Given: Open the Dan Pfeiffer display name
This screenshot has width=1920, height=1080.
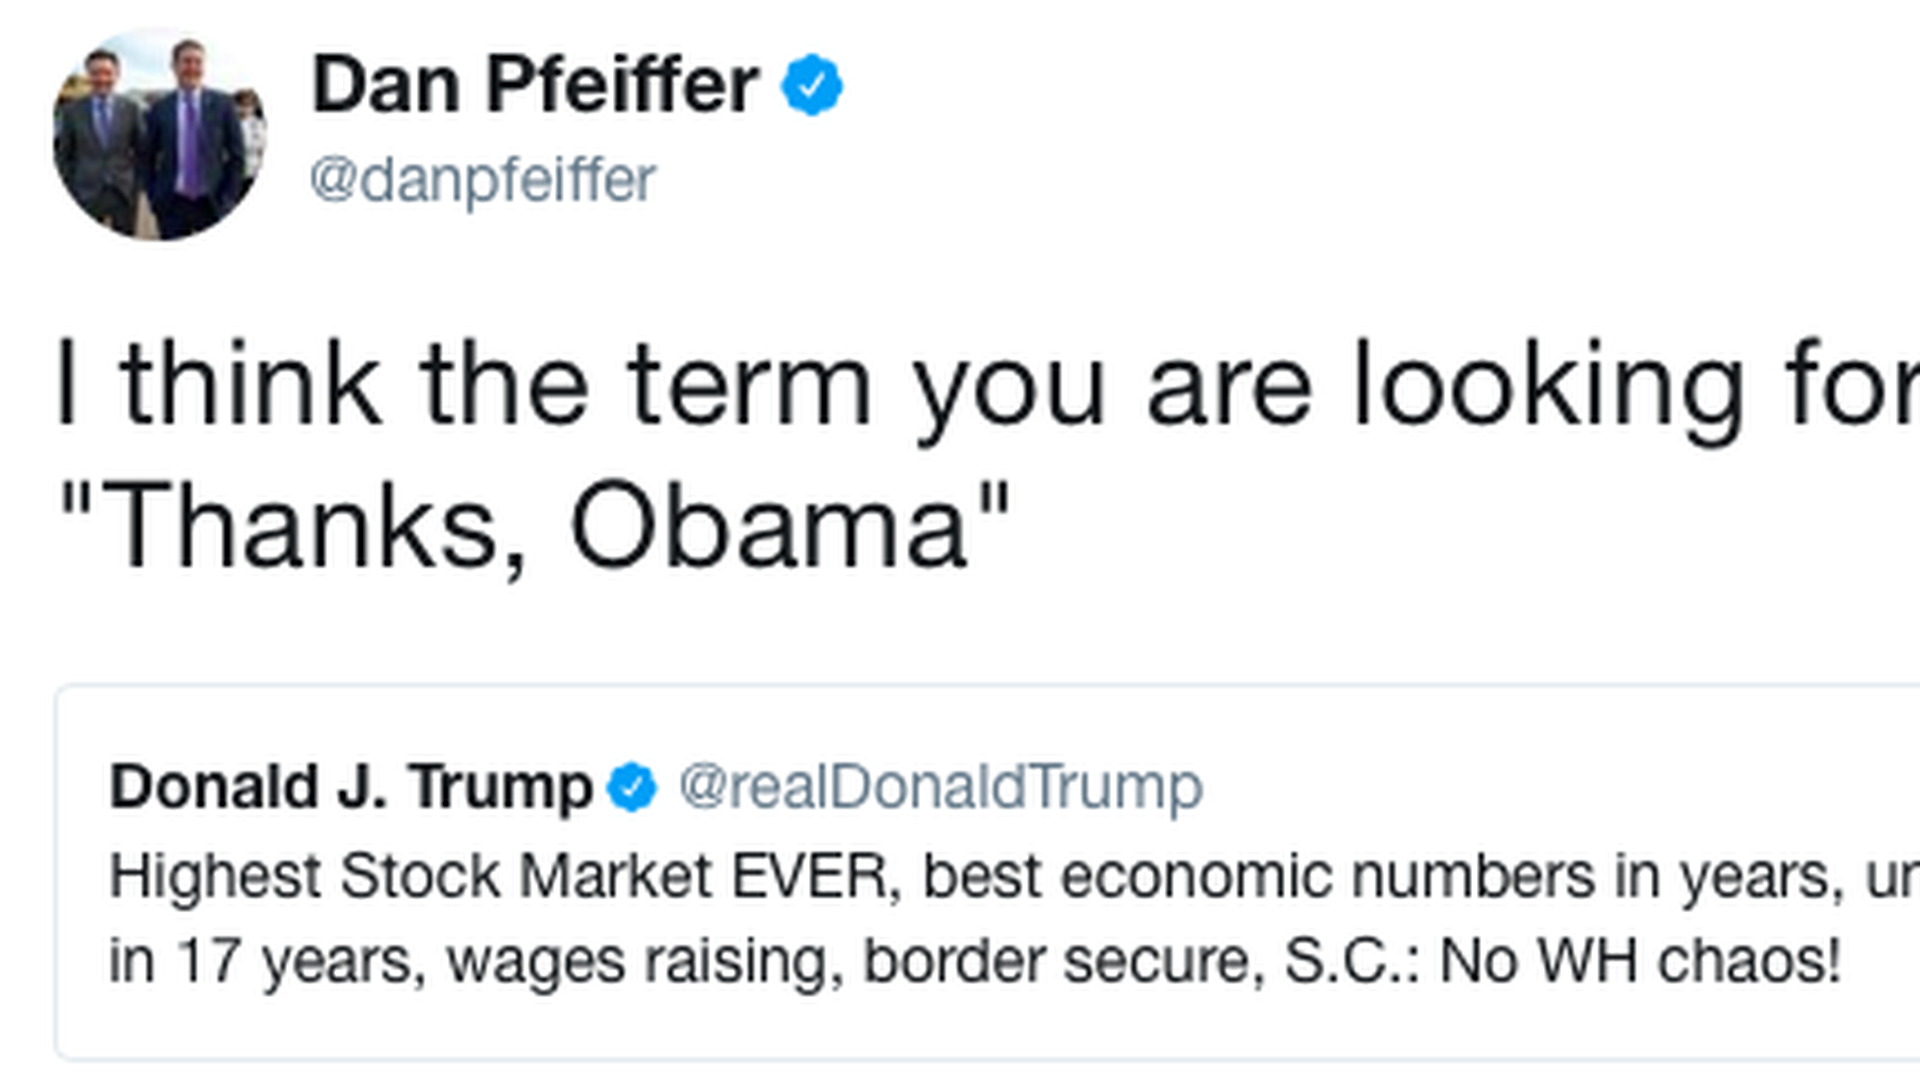Looking at the screenshot, I should click(x=535, y=85).
